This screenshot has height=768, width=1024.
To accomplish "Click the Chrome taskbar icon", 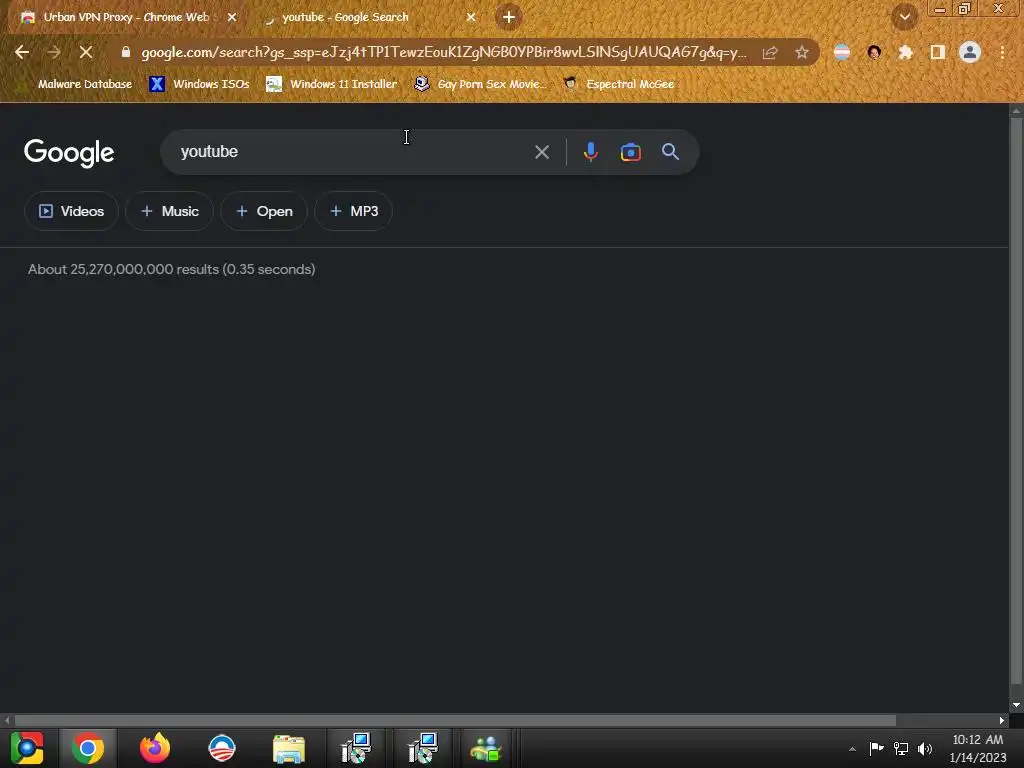I will 88,748.
